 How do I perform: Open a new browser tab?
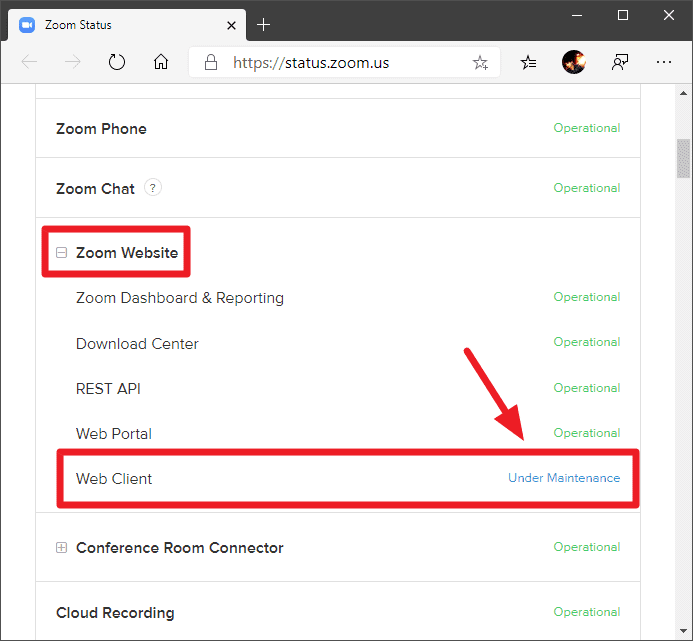coord(263,25)
